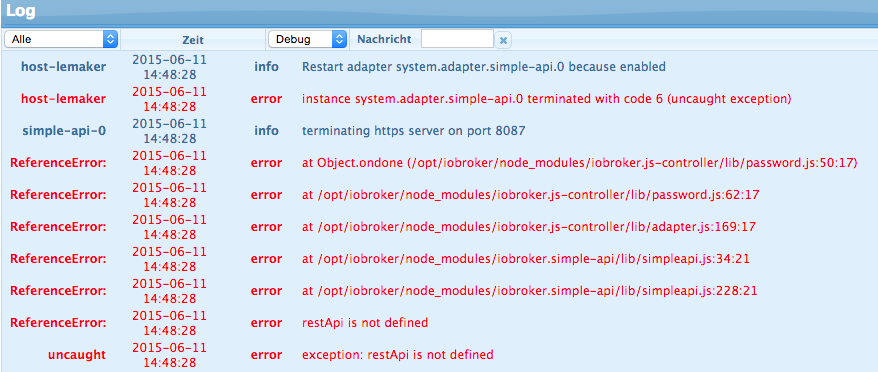This screenshot has width=878, height=372.
Task: Click the timestamp of the Restart adapter row
Action: pyautogui.click(x=169, y=67)
